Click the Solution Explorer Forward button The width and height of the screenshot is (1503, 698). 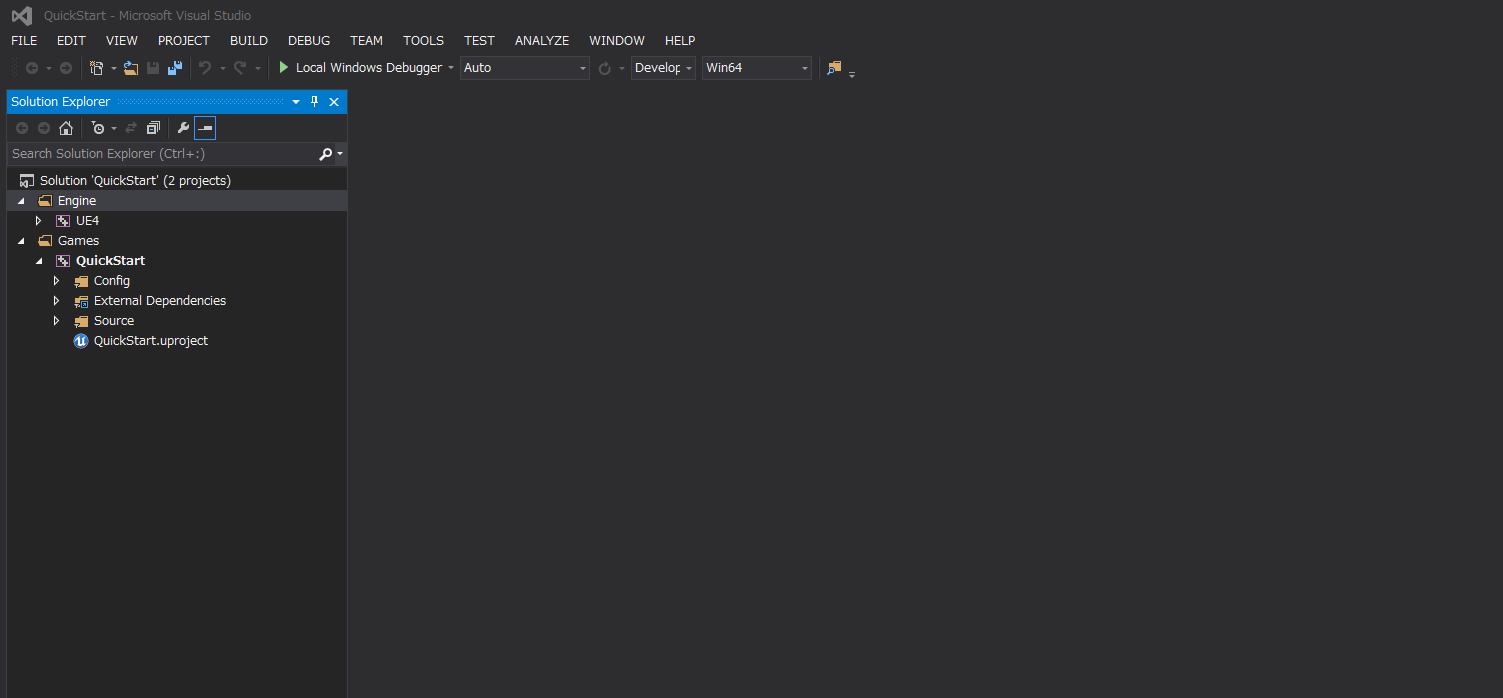point(44,128)
